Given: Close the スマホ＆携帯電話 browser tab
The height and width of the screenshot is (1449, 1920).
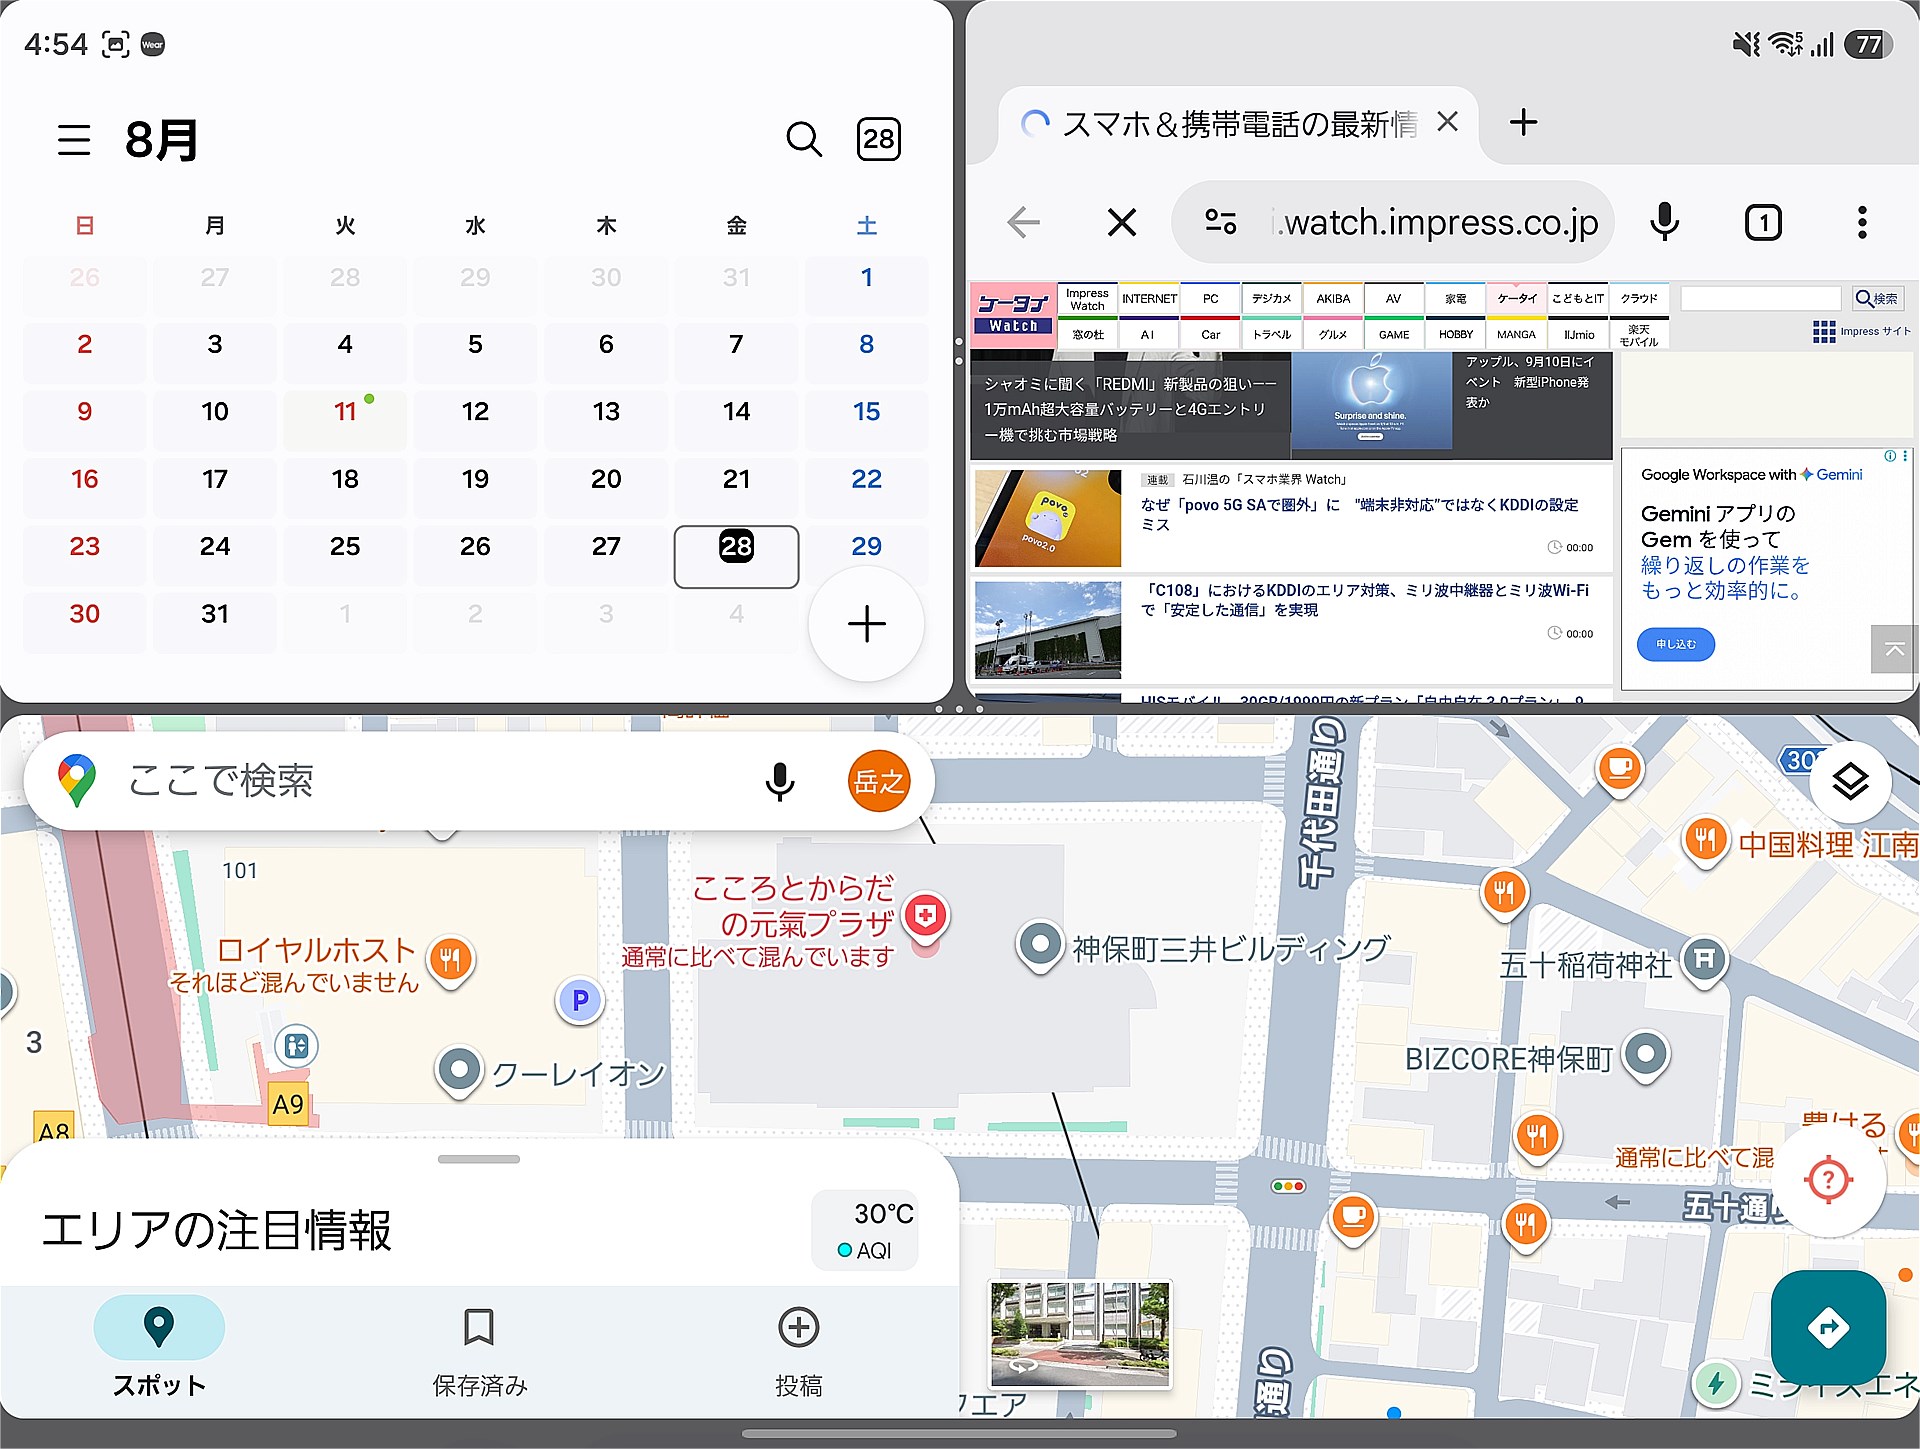Looking at the screenshot, I should (1447, 122).
